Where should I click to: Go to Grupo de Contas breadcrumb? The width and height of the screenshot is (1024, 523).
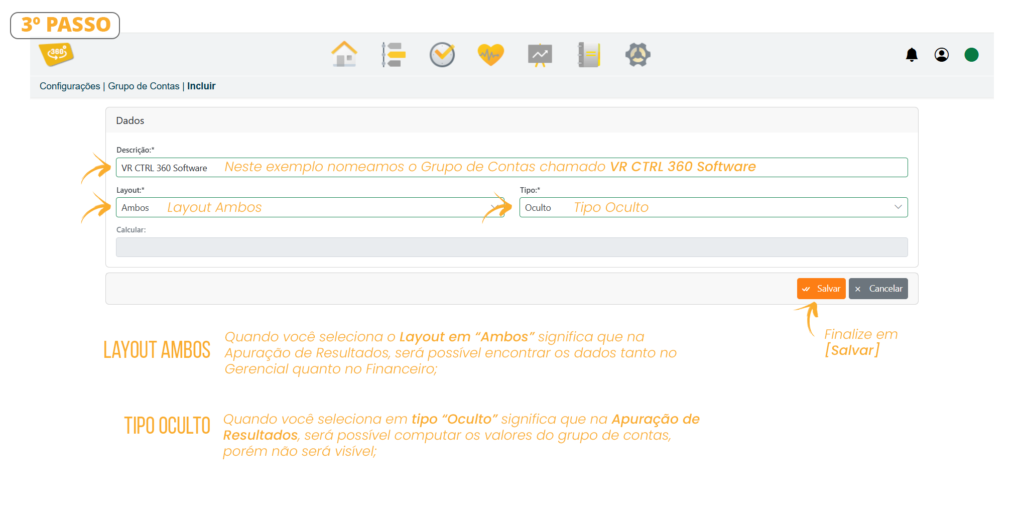coord(144,86)
